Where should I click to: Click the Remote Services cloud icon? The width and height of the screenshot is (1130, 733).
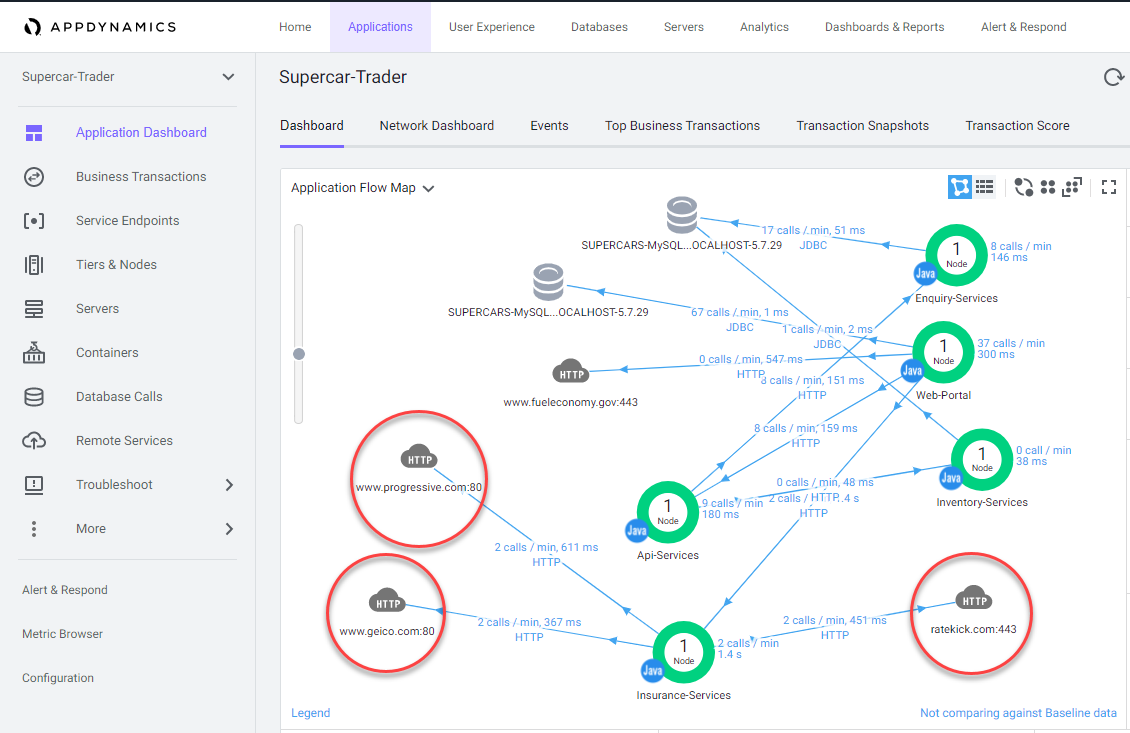[34, 440]
